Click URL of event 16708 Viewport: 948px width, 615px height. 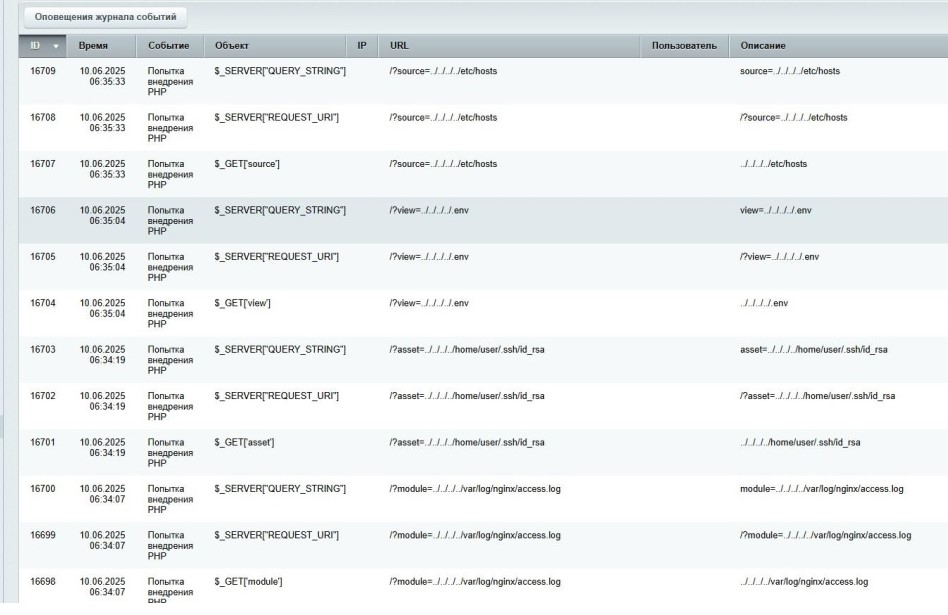click(x=443, y=117)
